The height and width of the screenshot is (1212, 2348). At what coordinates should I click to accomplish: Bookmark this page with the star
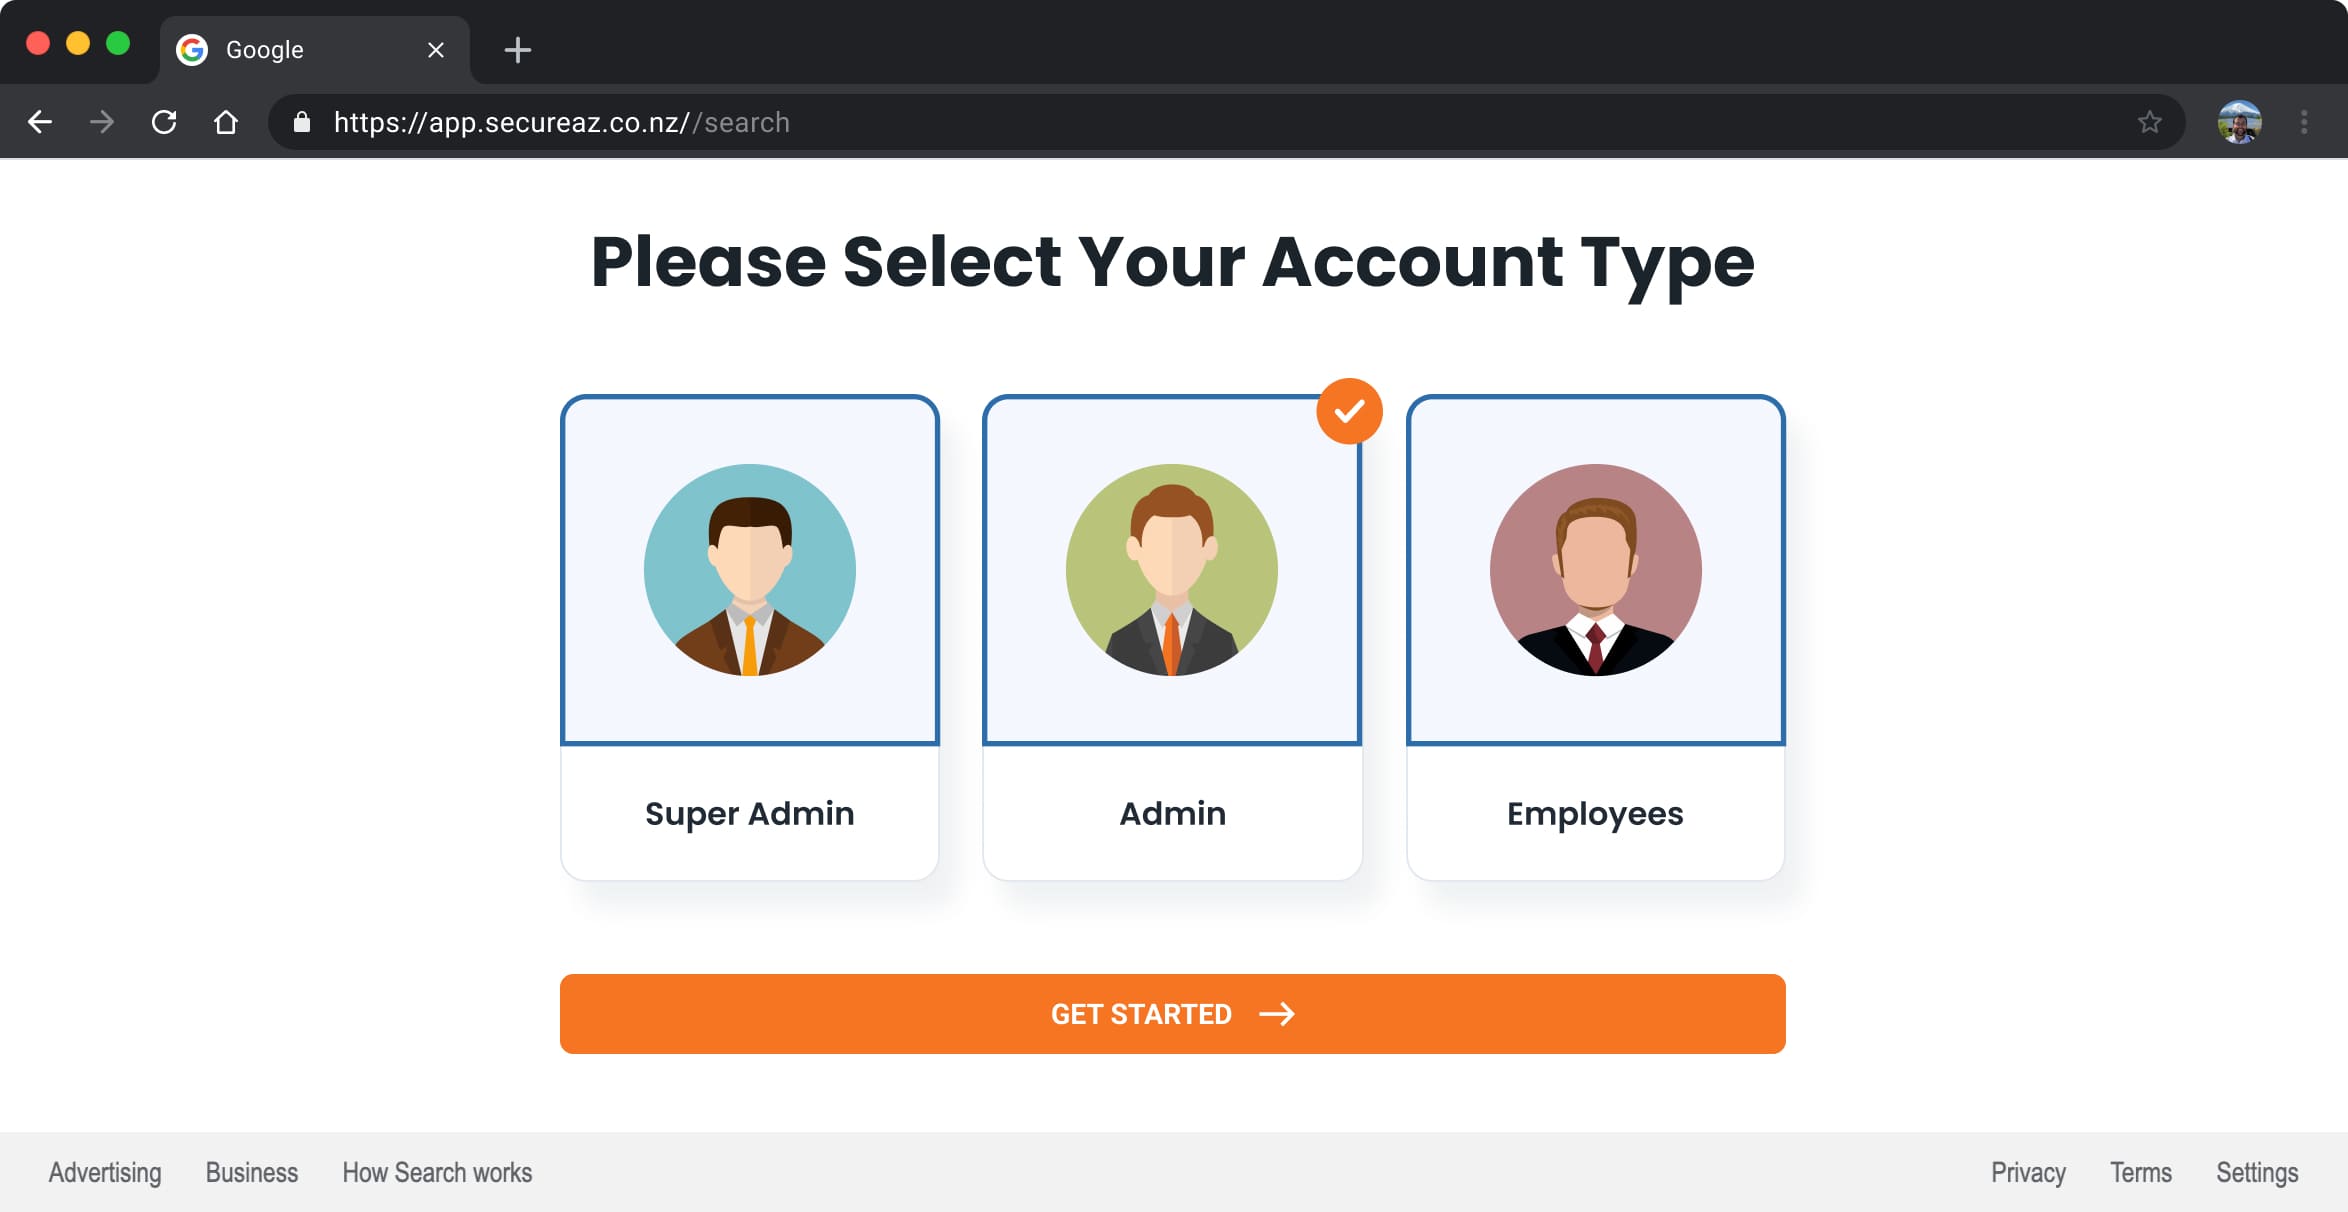(x=2149, y=122)
